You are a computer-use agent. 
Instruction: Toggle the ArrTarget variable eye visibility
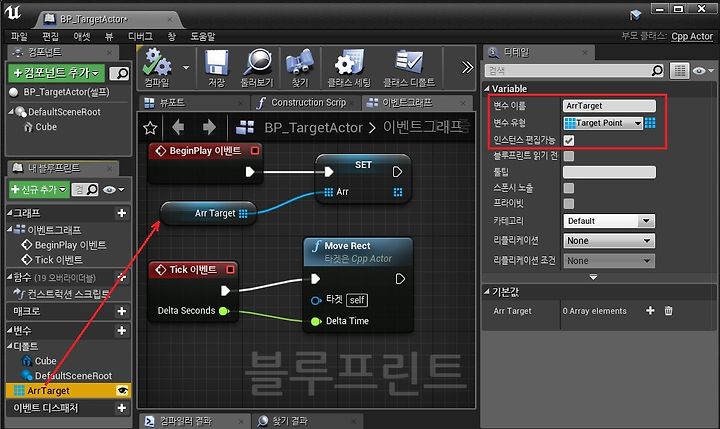(x=122, y=390)
